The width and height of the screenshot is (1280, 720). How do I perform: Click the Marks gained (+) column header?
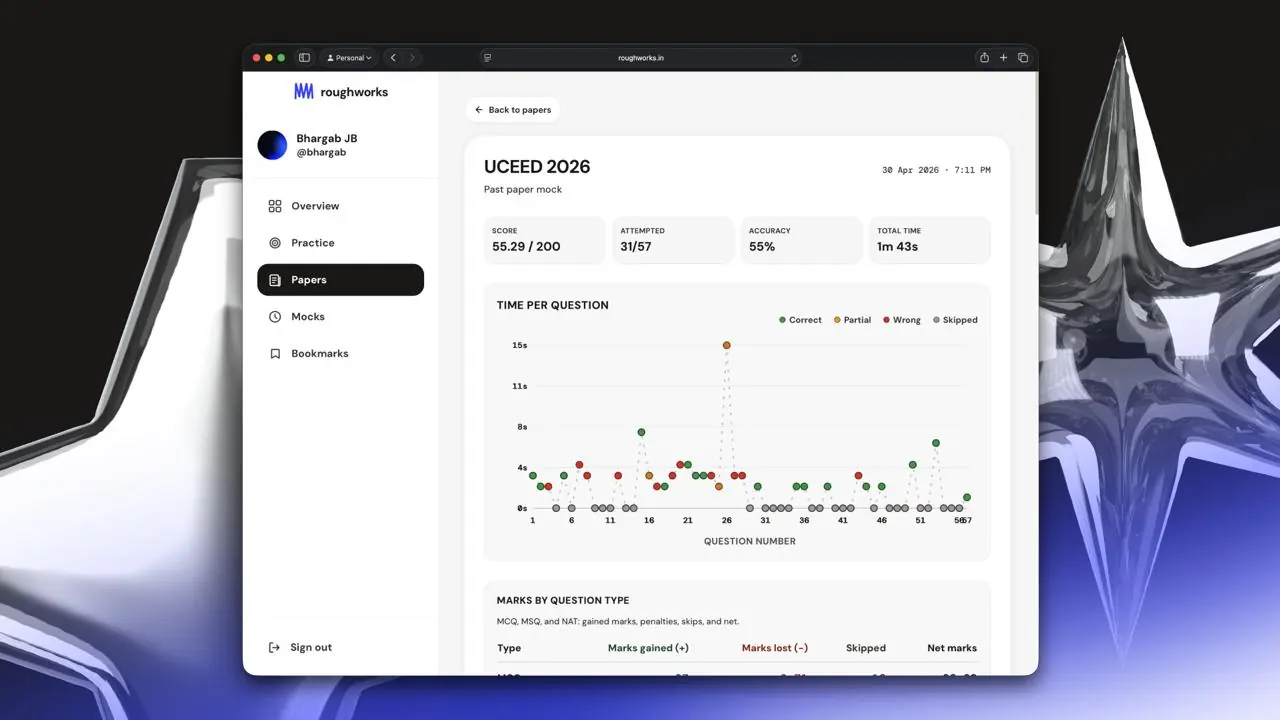(648, 648)
